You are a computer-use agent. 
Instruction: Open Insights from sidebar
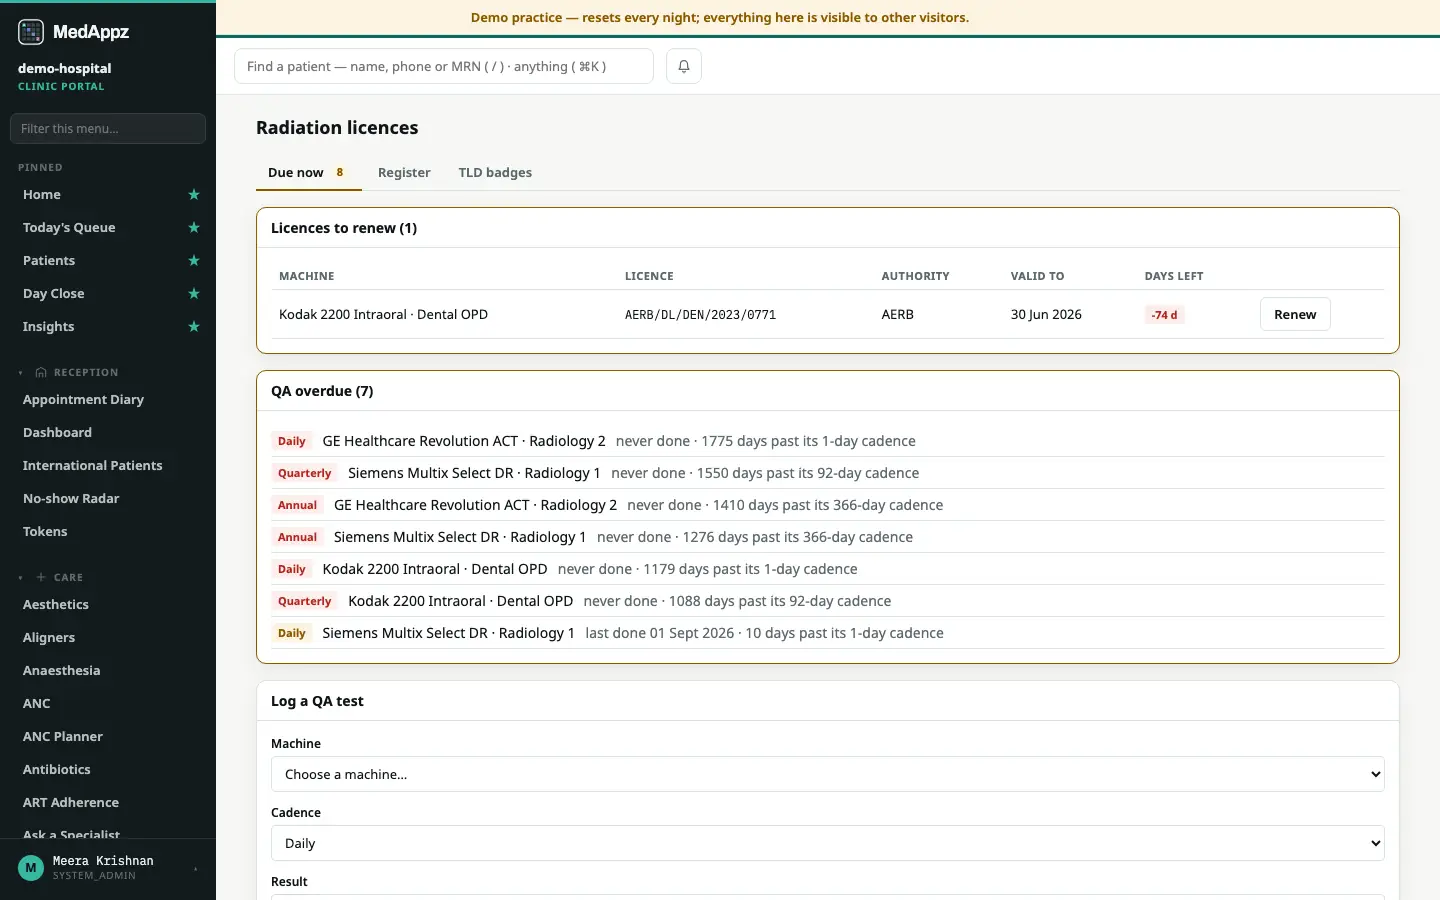[x=49, y=326]
